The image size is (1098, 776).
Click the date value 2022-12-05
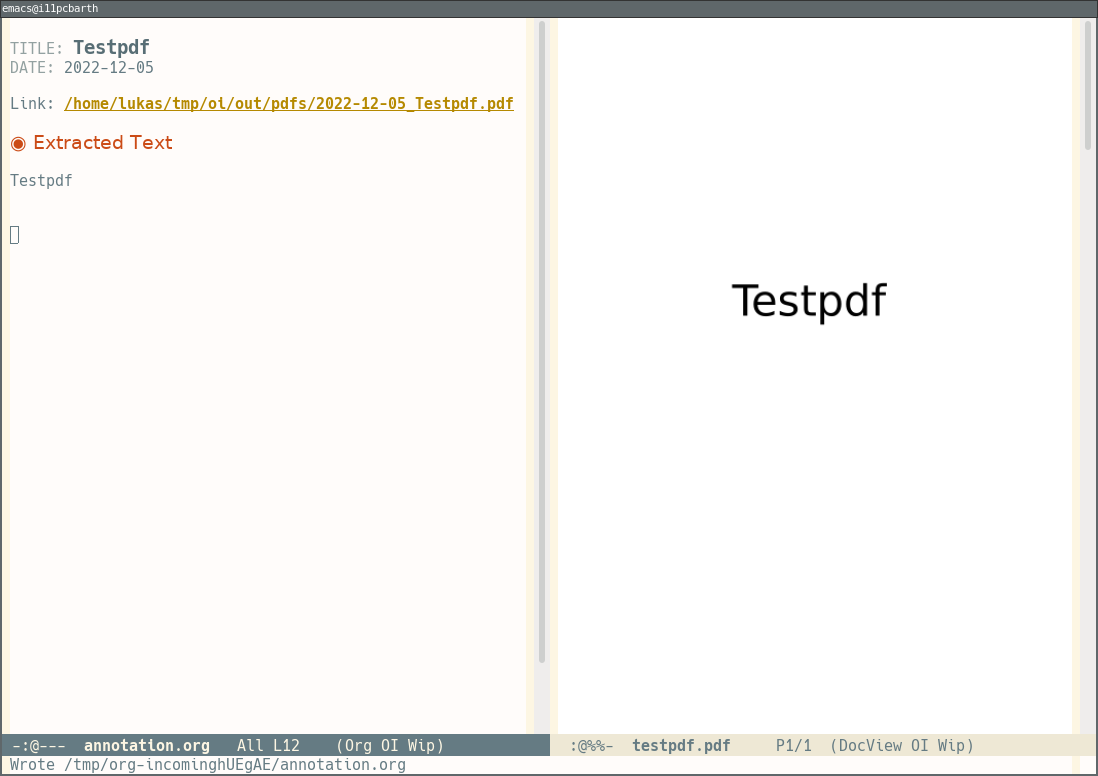(x=109, y=68)
